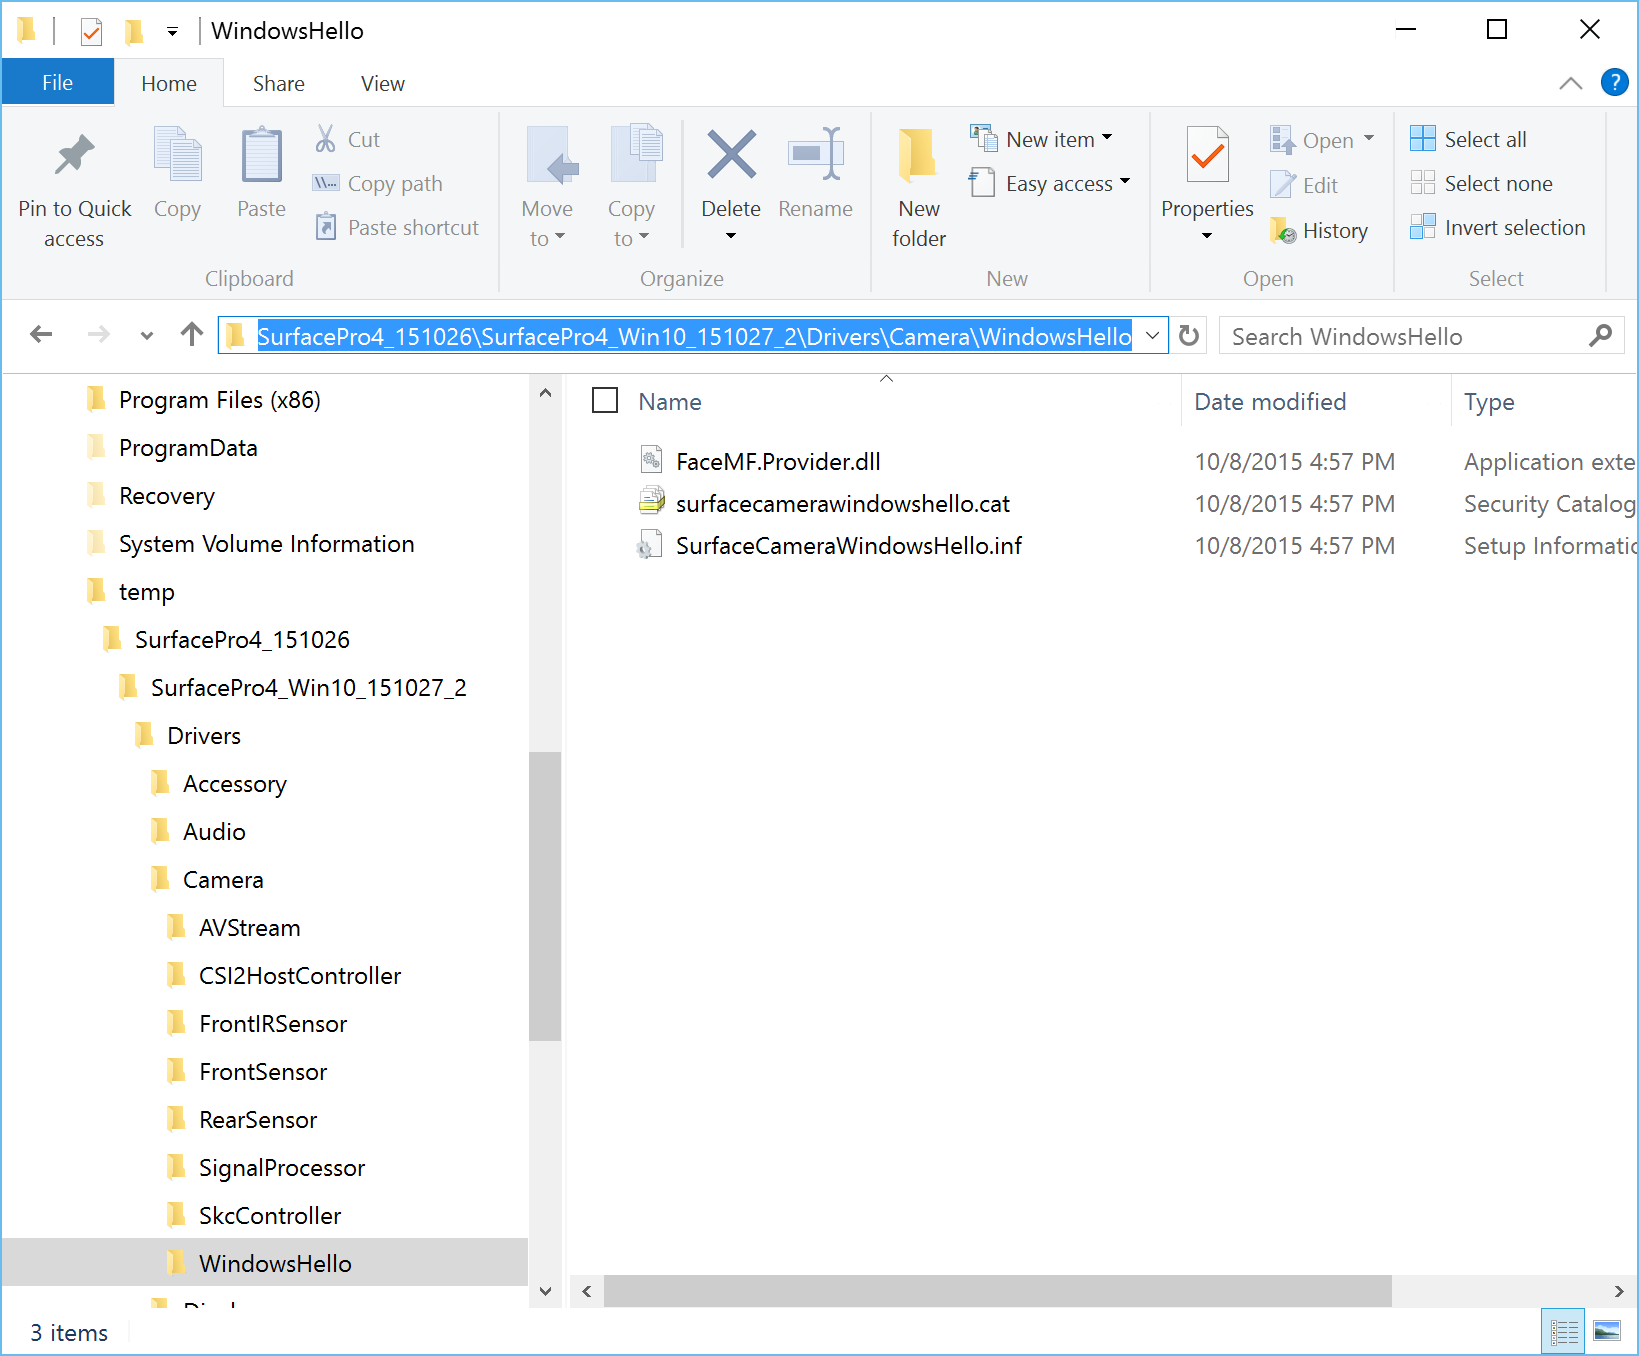Select the Audio folder in tree
The height and width of the screenshot is (1356, 1639).
214,831
